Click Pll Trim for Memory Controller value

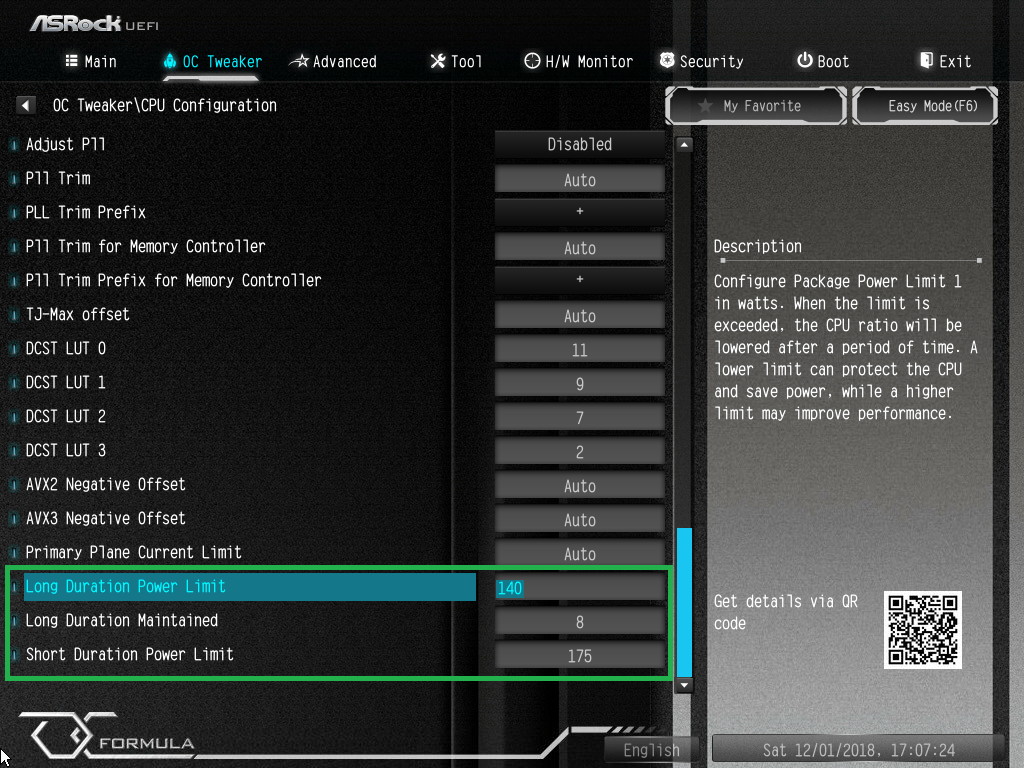[x=580, y=248]
